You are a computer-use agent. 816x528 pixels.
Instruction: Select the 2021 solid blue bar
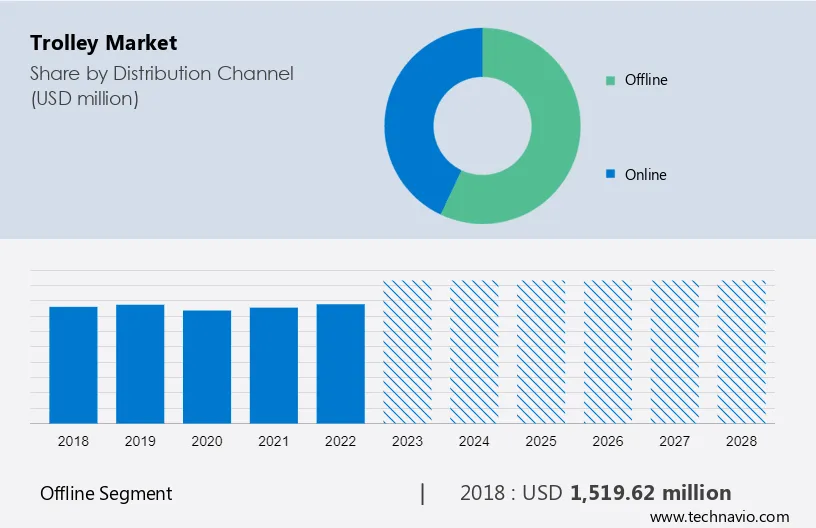[x=274, y=365]
